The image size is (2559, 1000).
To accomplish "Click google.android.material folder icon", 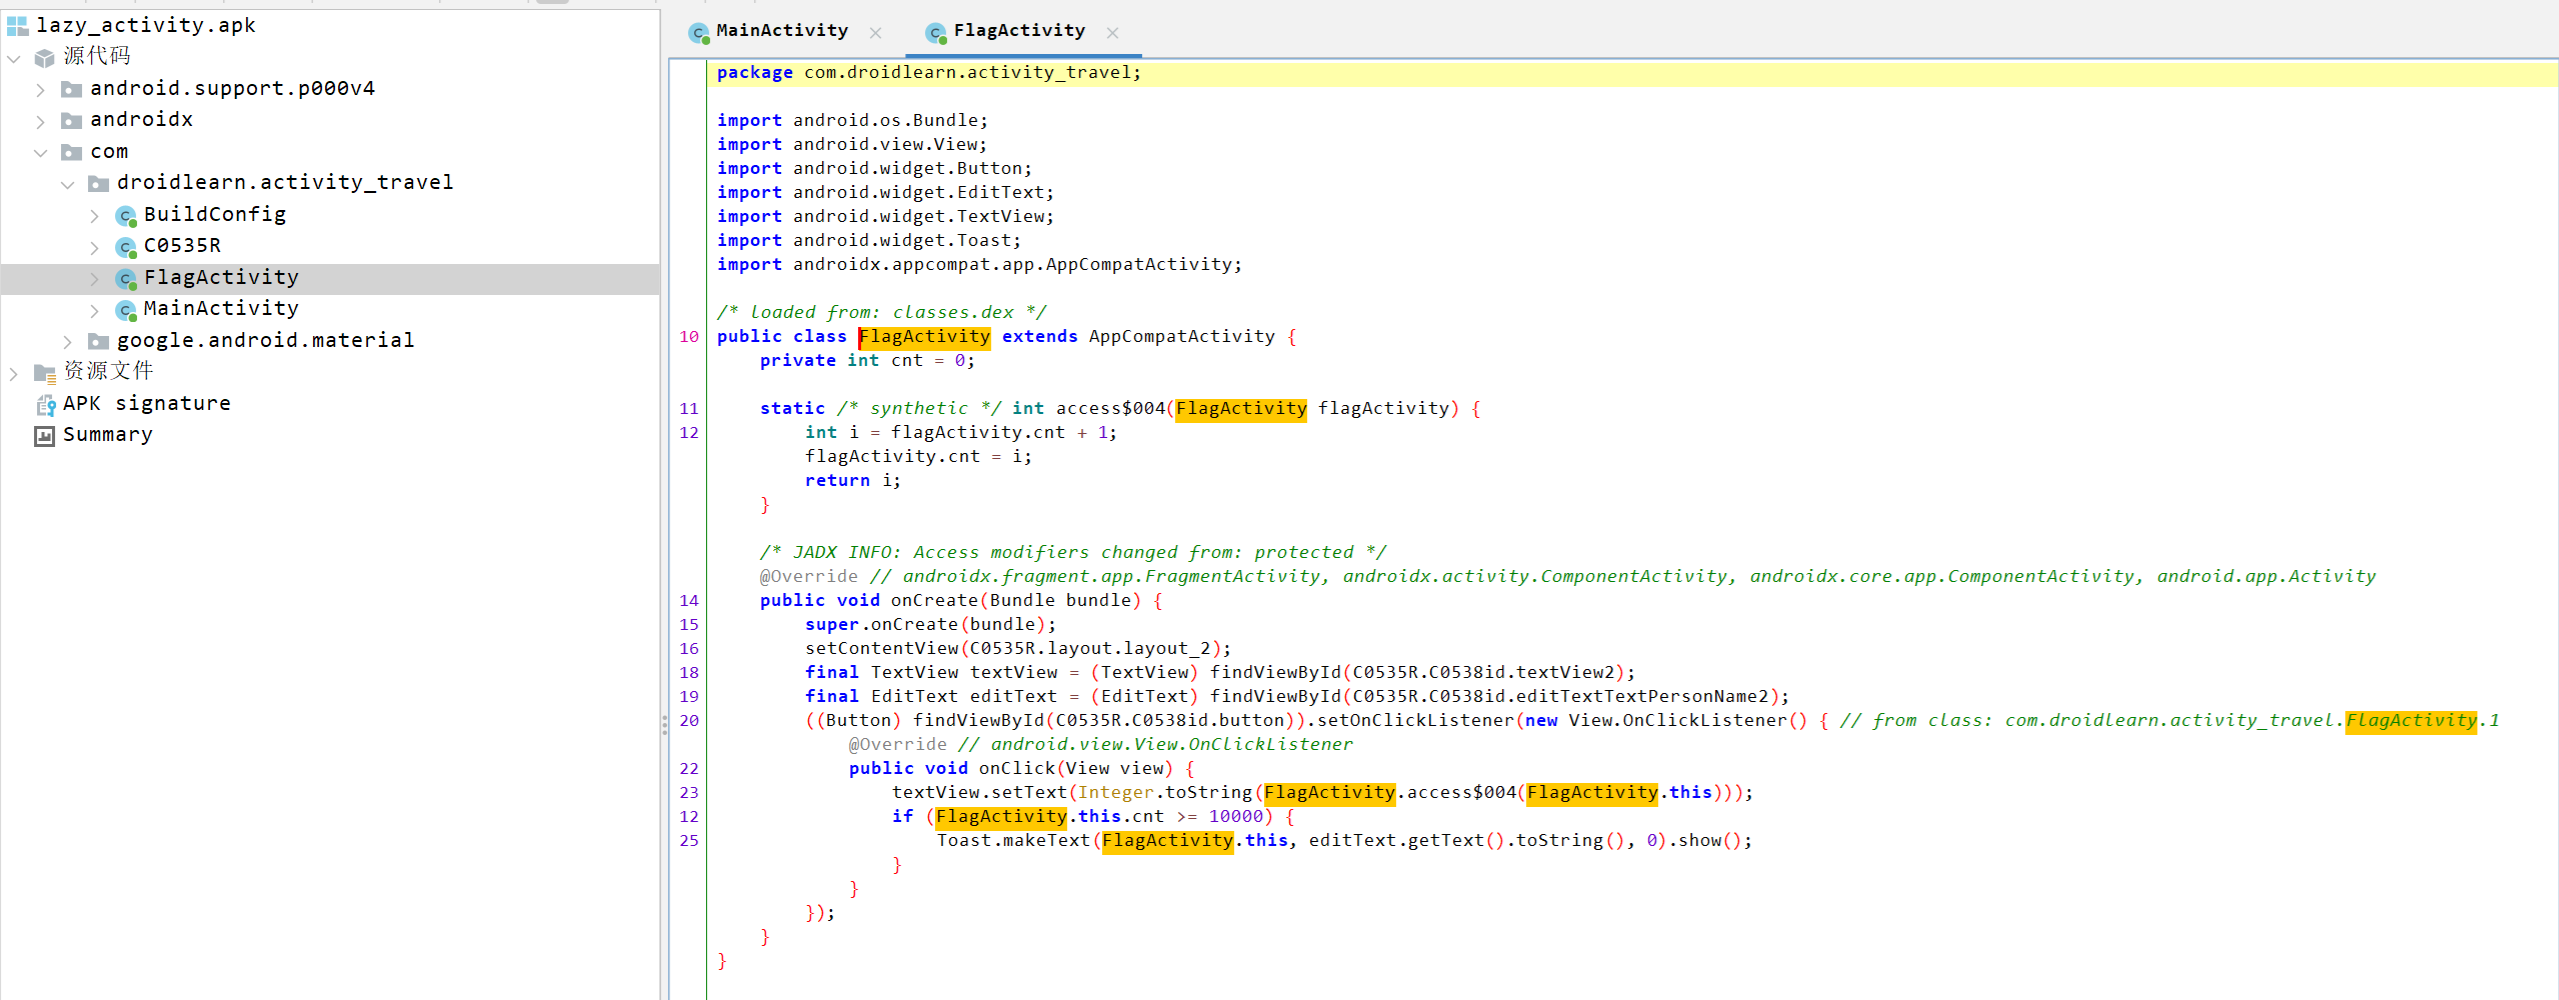I will click(98, 341).
